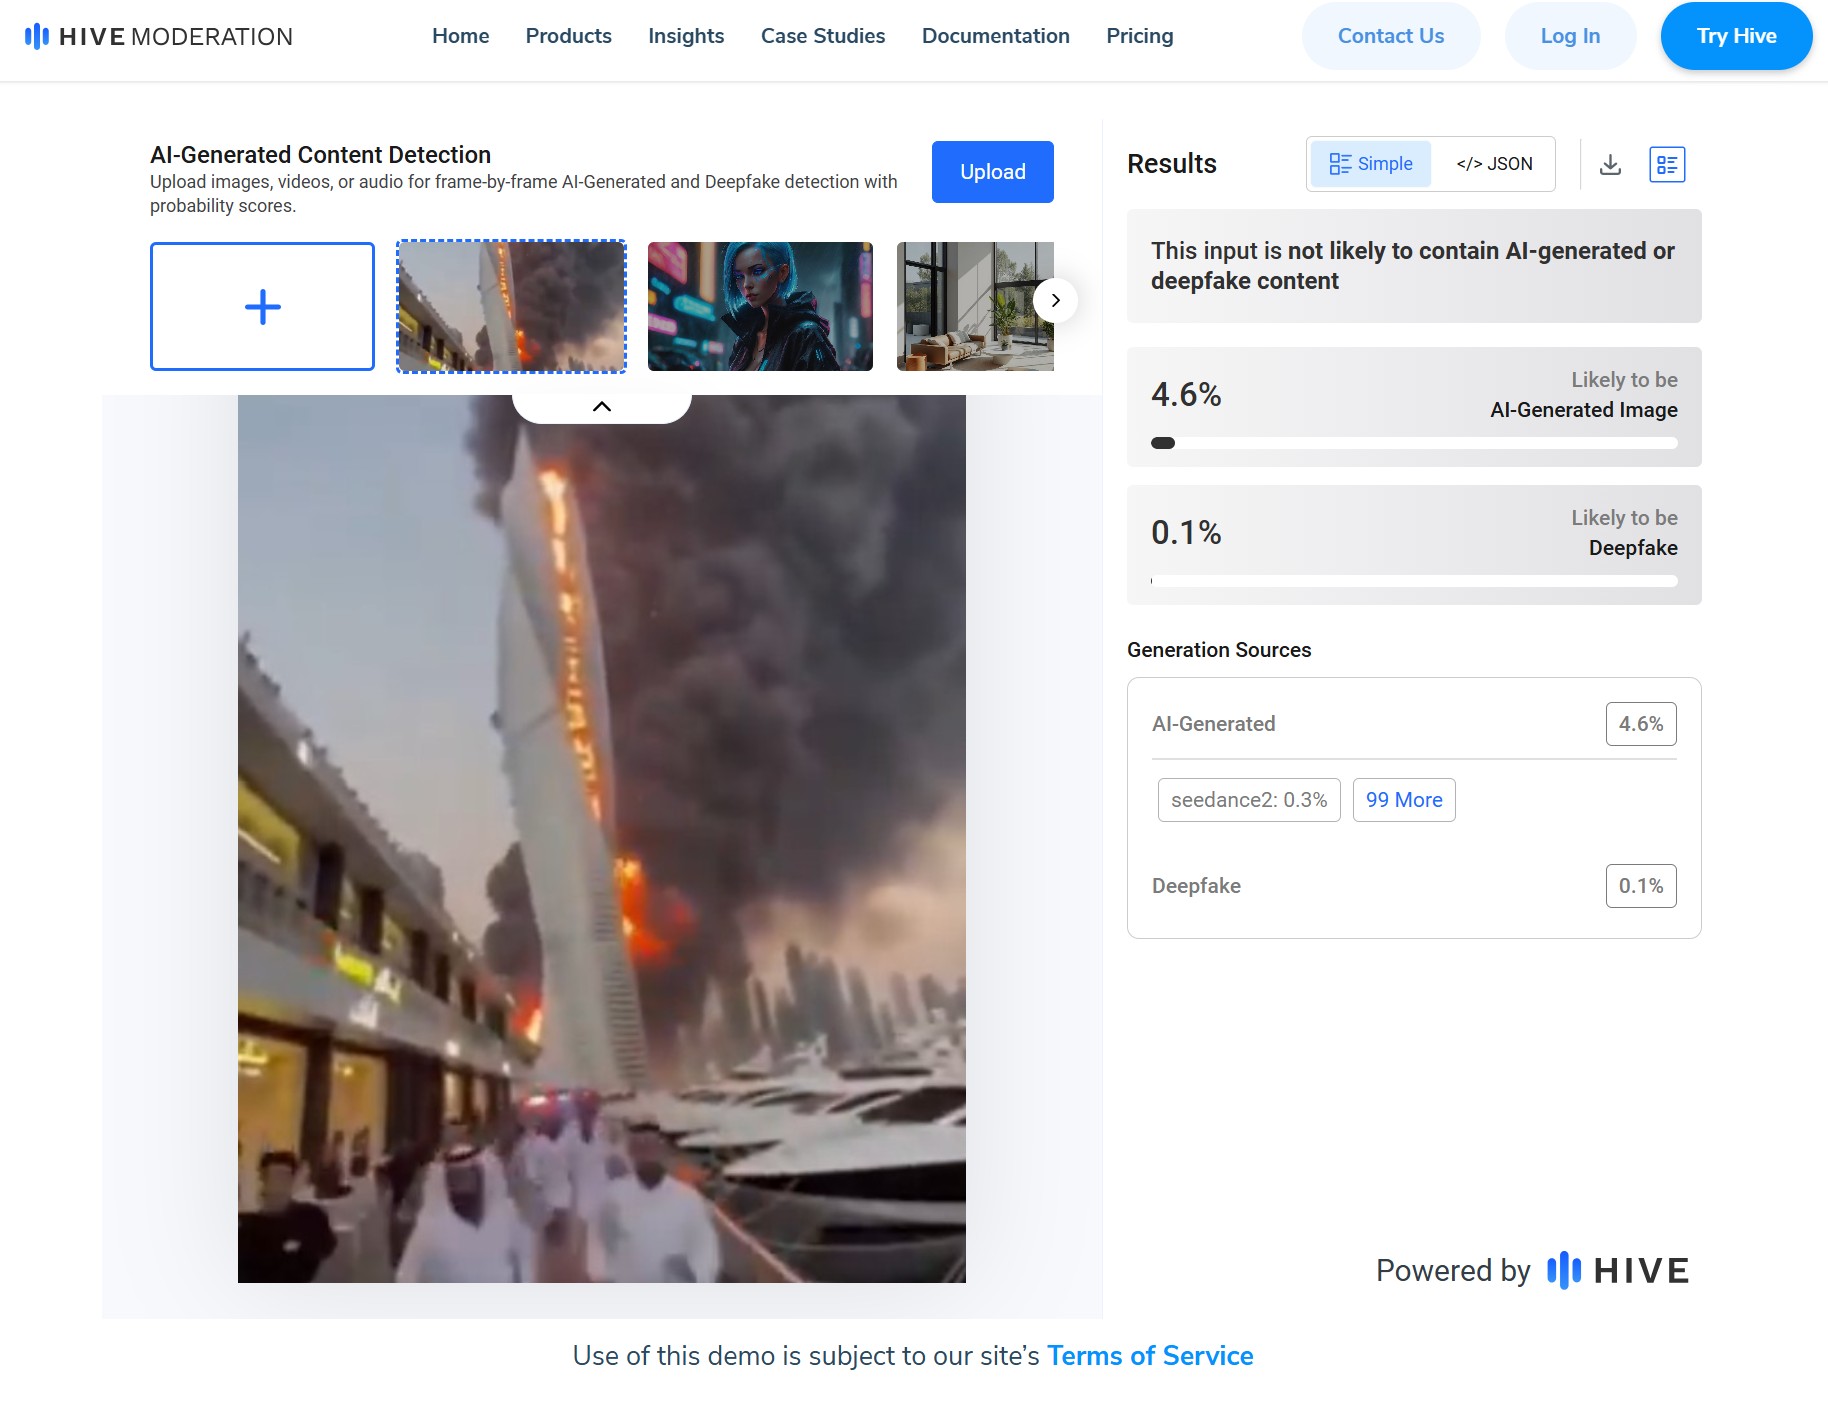Screen dimensions: 1828x1406
Task: Add a new file with plus tile
Action: pyautogui.click(x=262, y=306)
